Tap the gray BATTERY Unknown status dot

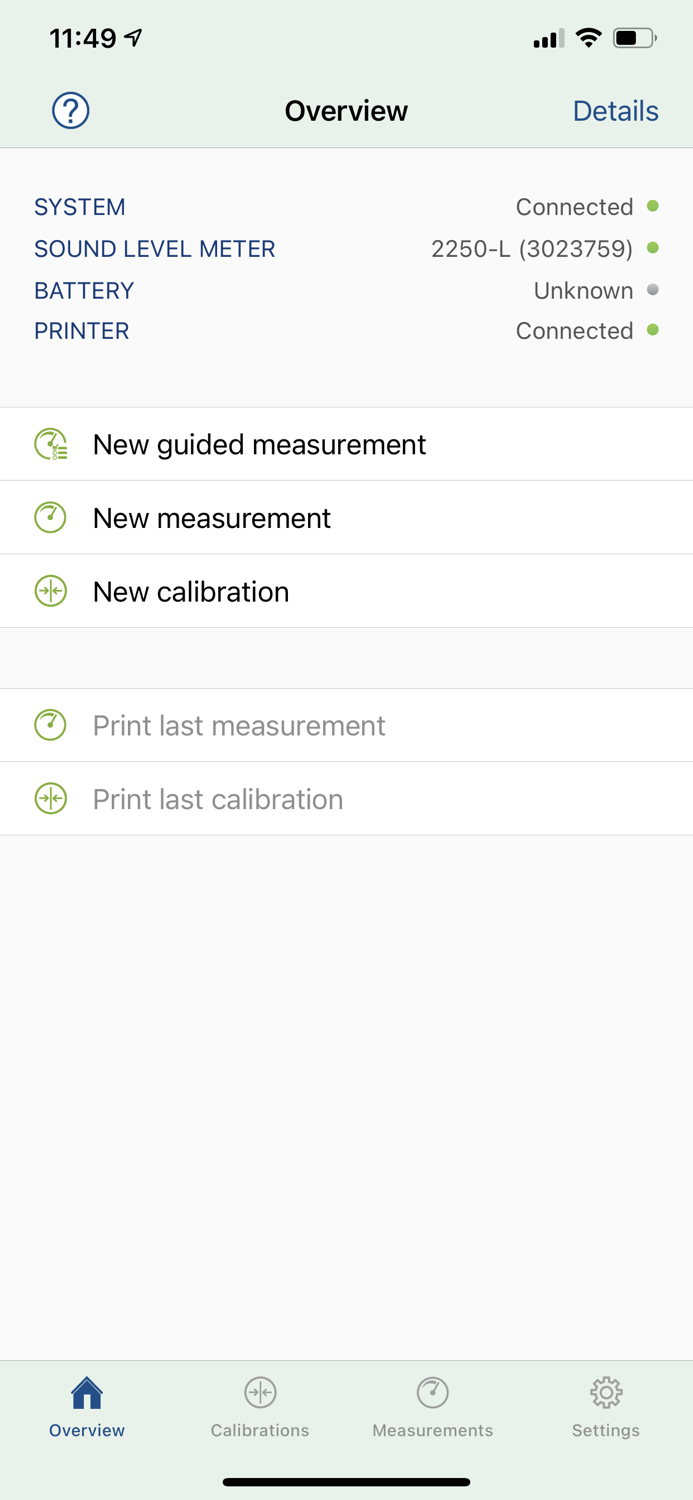[x=653, y=290]
